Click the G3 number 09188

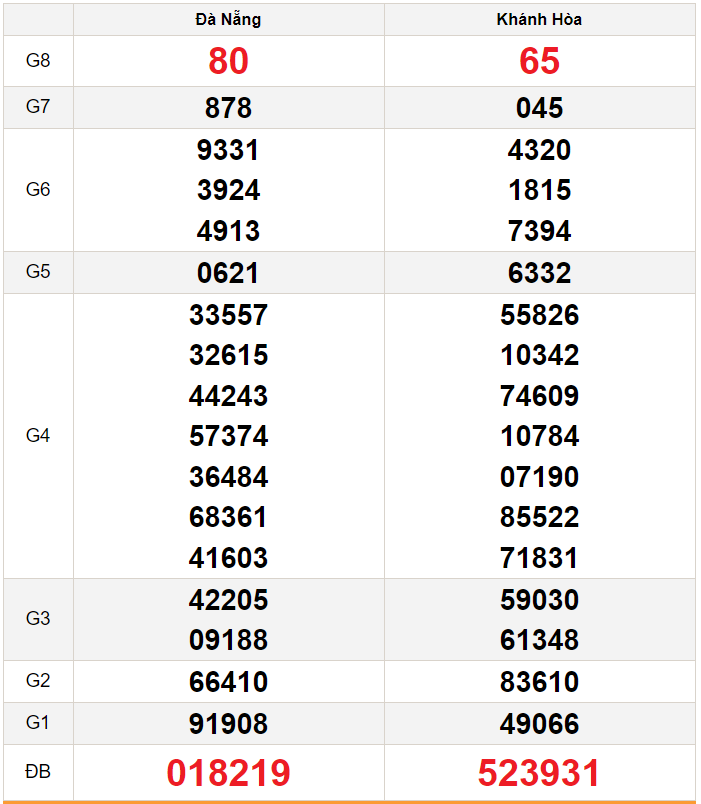pos(228,640)
